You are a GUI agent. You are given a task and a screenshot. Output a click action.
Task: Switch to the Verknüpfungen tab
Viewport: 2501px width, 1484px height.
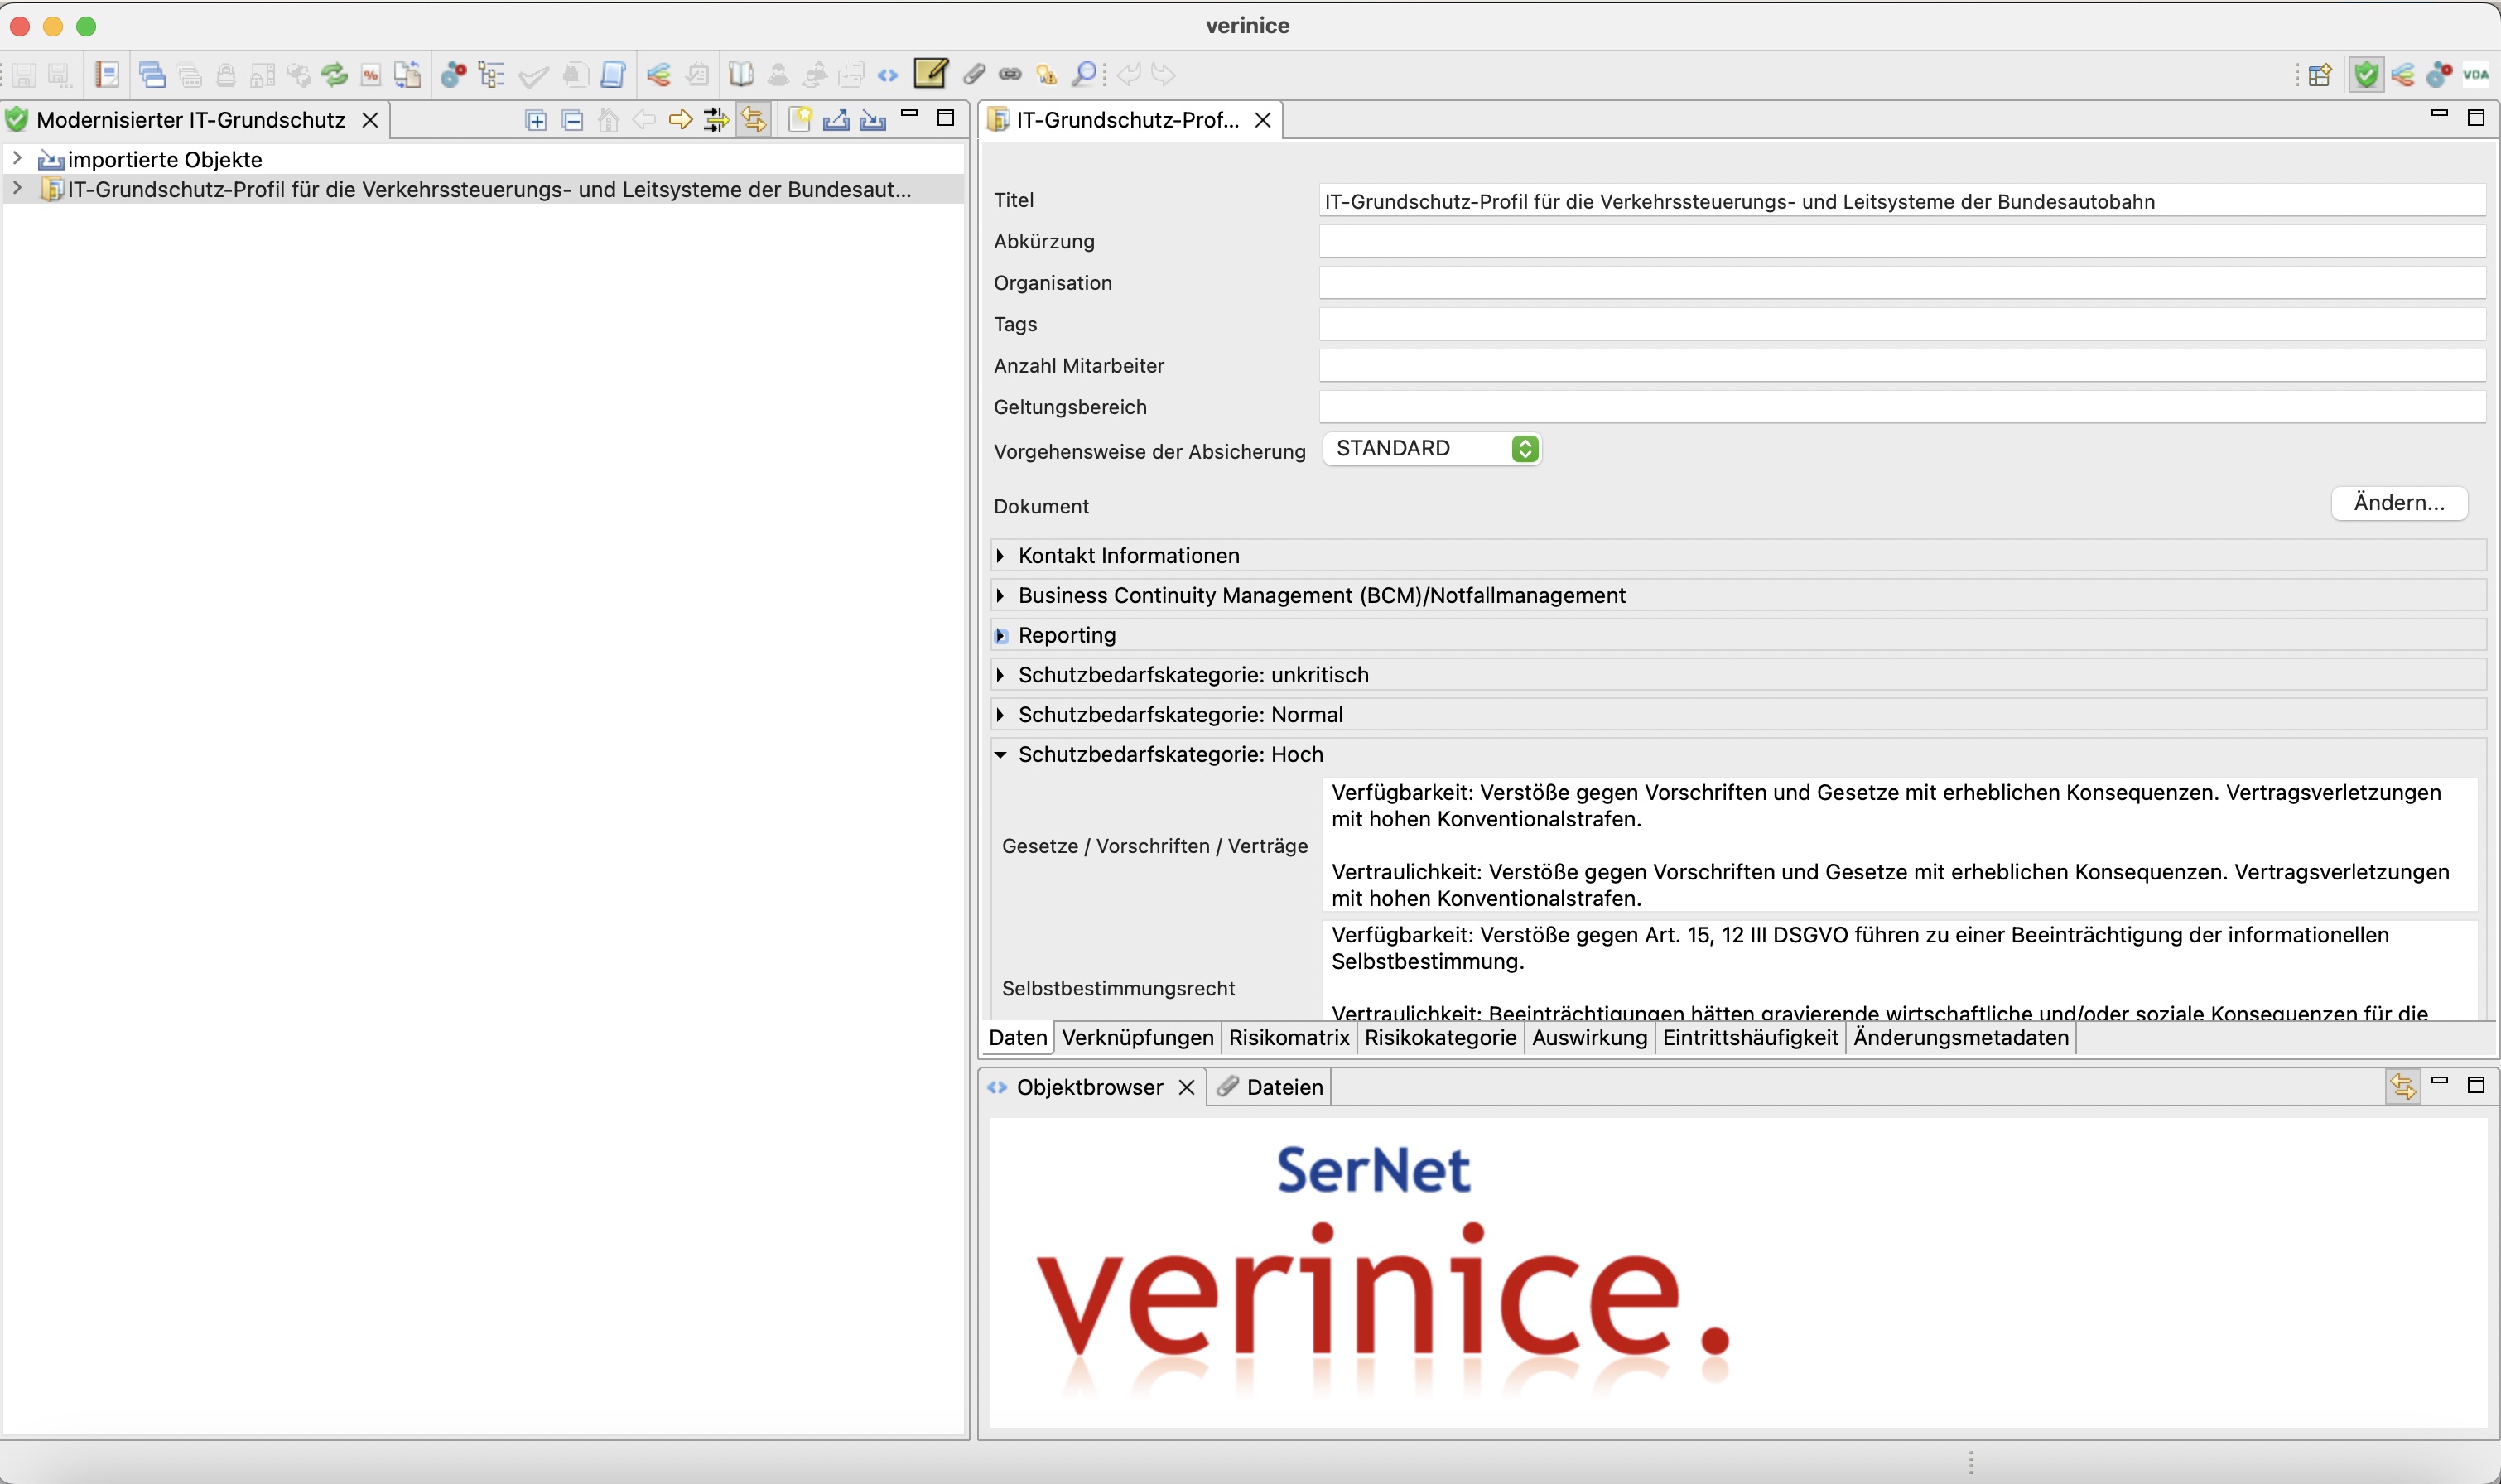click(1137, 1038)
